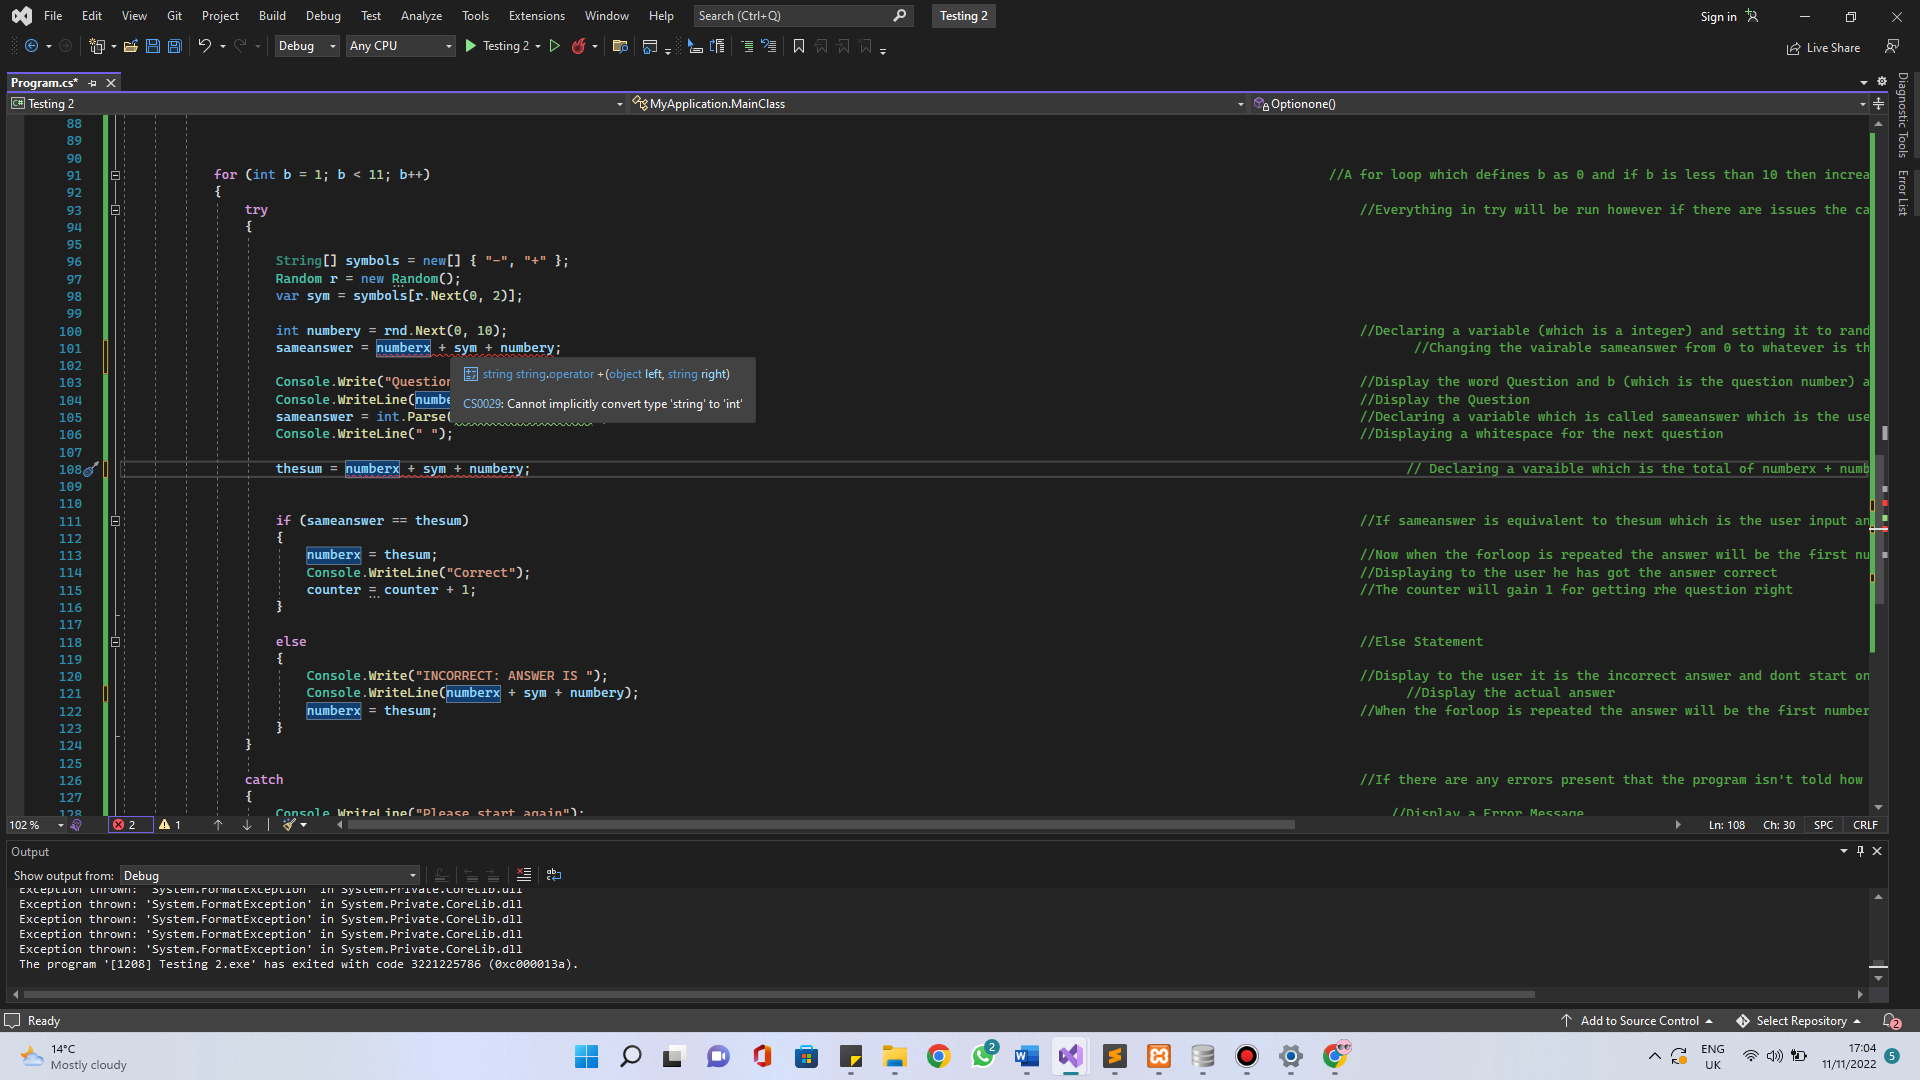The width and height of the screenshot is (1920, 1080).
Task: Open the code cleanup broom icon
Action: click(x=289, y=825)
